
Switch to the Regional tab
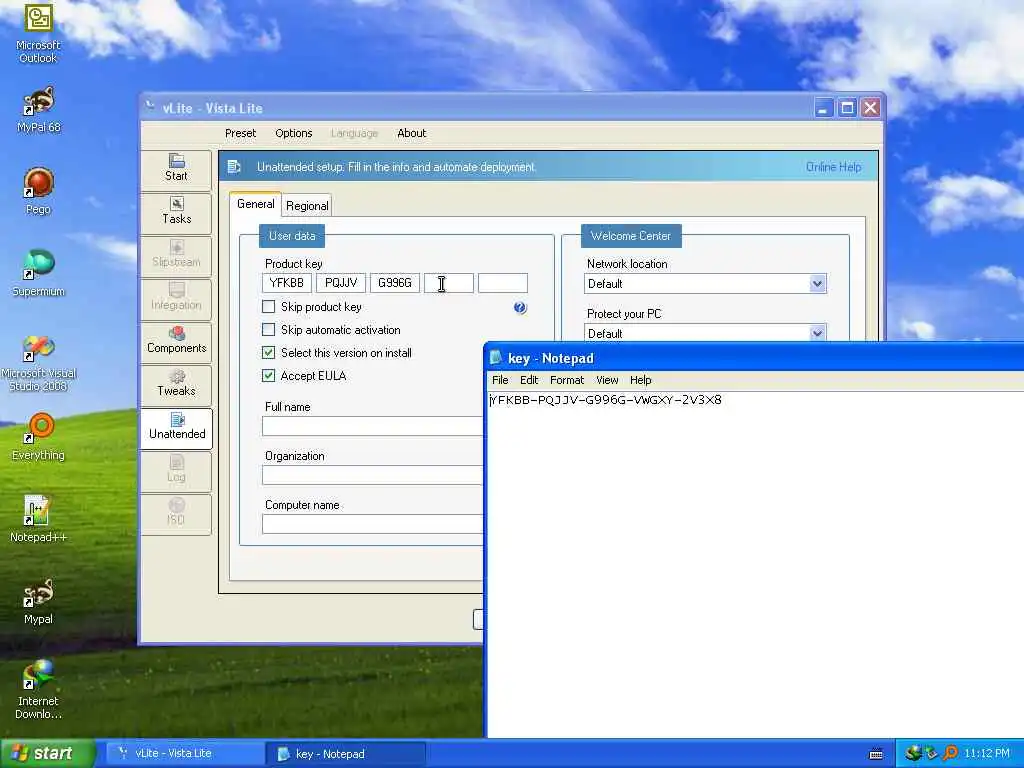307,206
